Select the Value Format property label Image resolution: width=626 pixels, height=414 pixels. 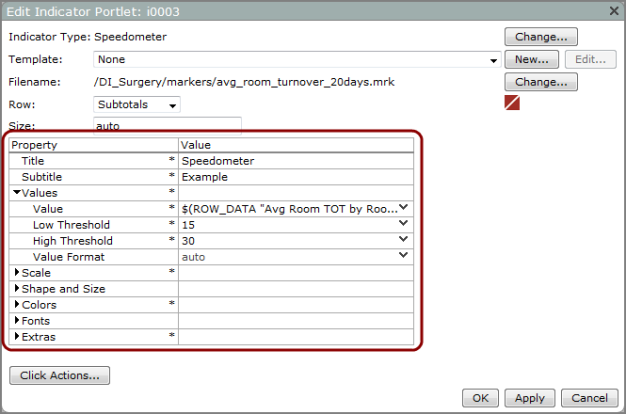(x=69, y=257)
